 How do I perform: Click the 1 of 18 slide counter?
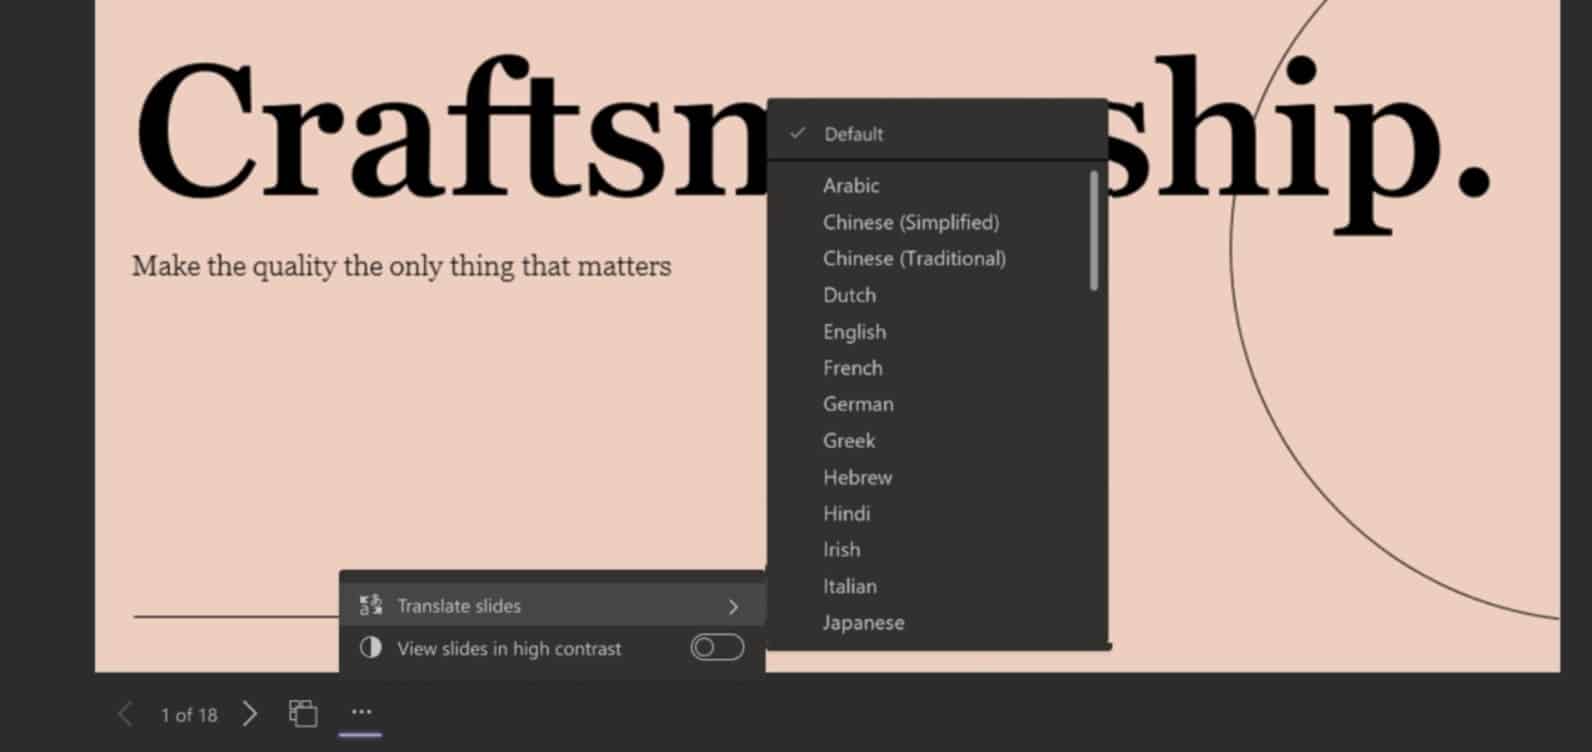click(x=189, y=715)
